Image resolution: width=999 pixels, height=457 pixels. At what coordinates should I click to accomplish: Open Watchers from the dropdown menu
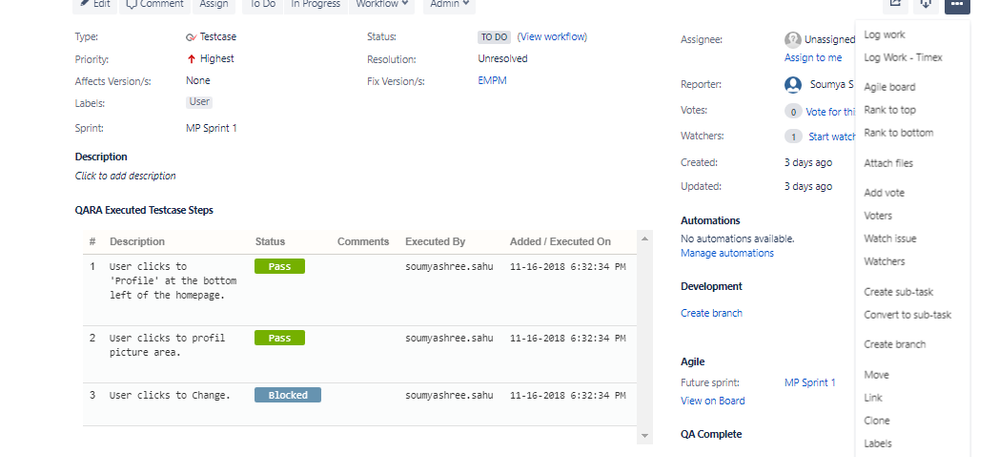(884, 261)
